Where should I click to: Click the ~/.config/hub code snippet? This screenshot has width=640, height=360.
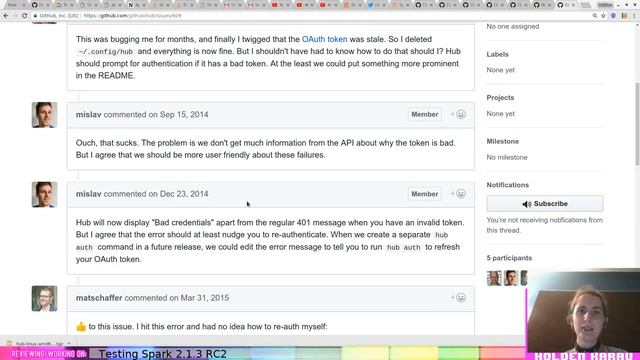(x=106, y=52)
